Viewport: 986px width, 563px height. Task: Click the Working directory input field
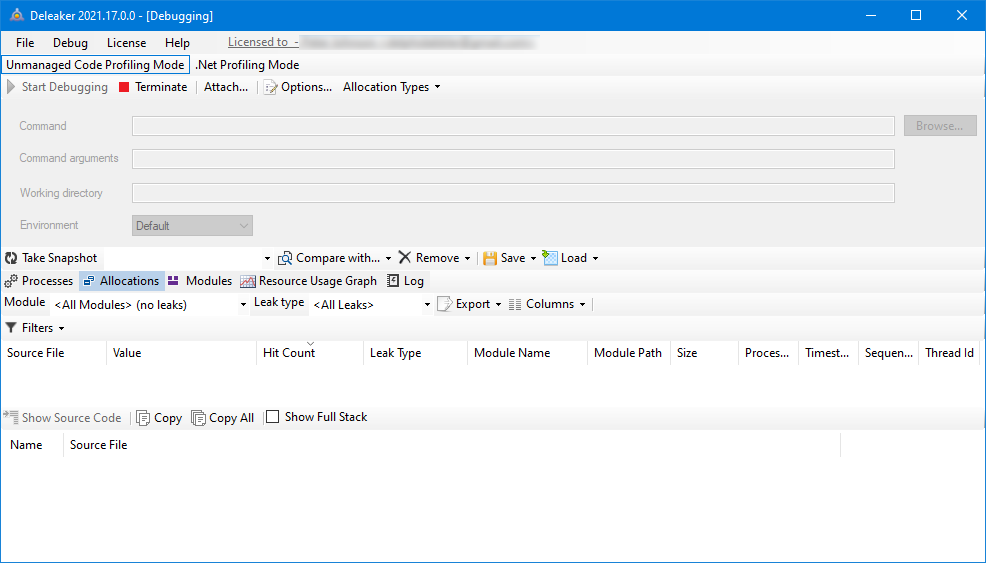click(x=513, y=193)
